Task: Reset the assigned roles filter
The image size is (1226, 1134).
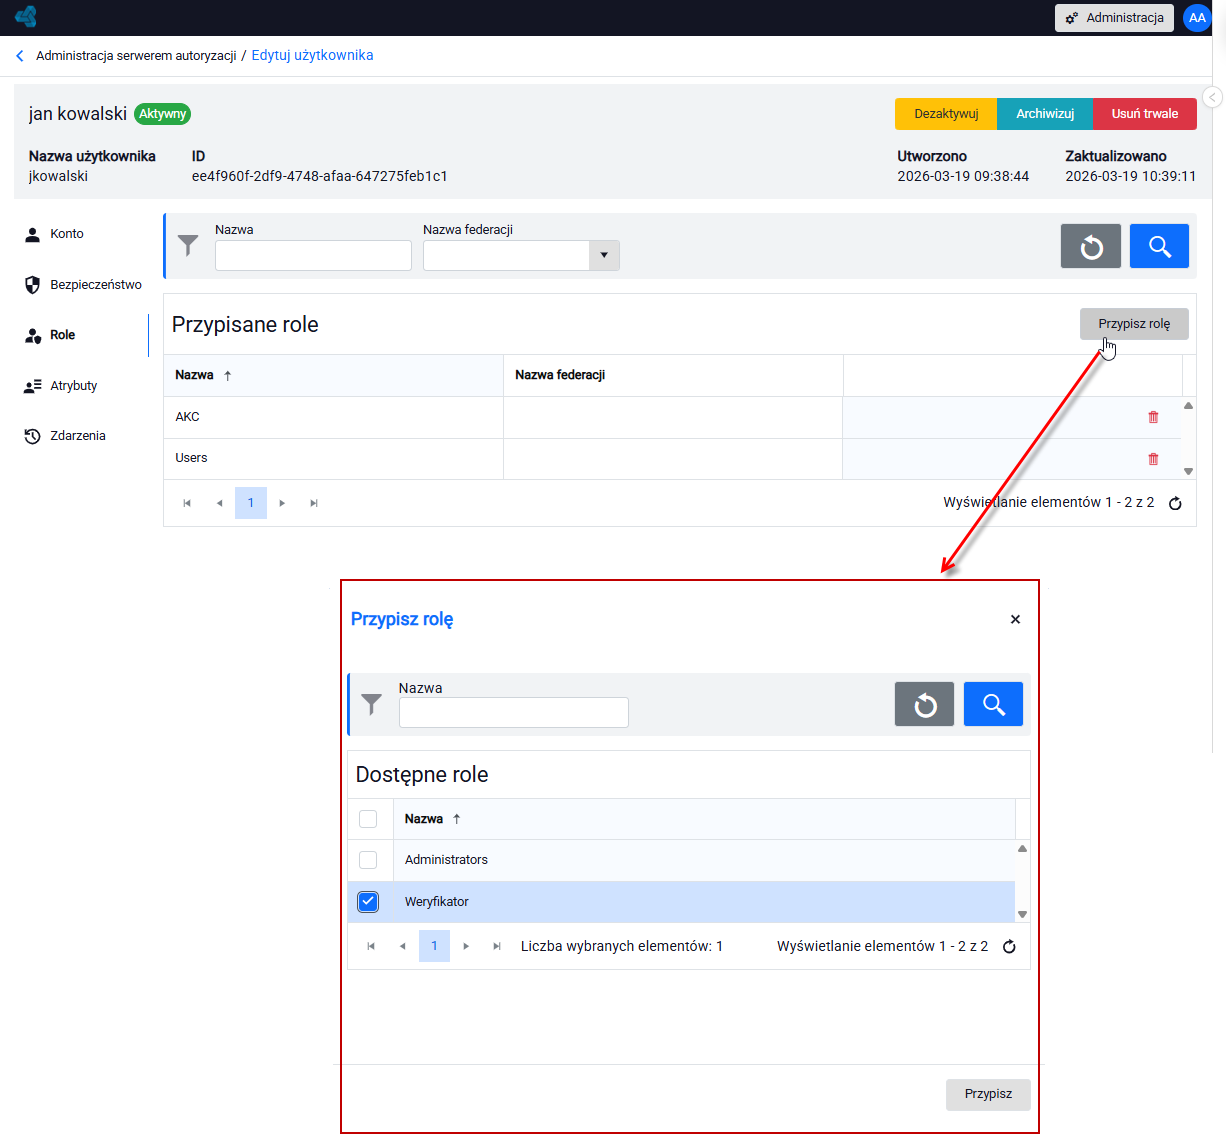Action: 1091,246
